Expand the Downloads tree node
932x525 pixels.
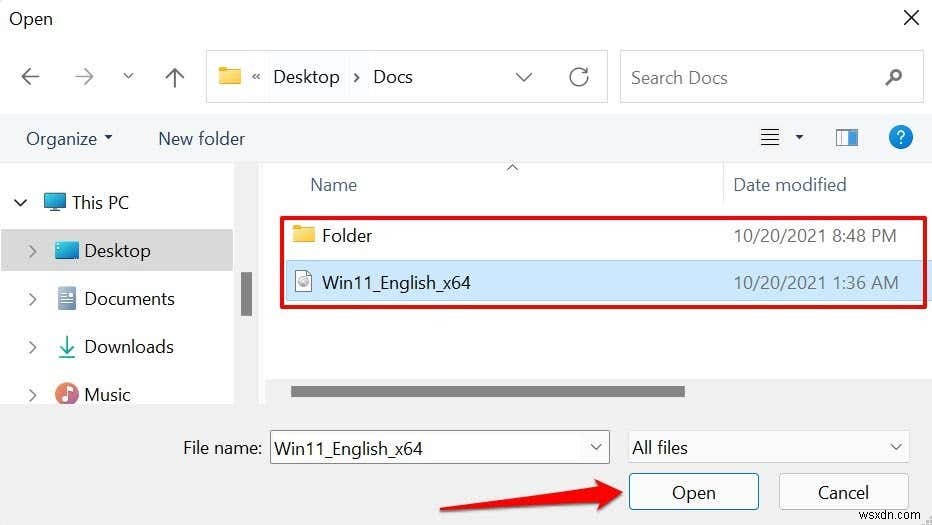(32, 347)
